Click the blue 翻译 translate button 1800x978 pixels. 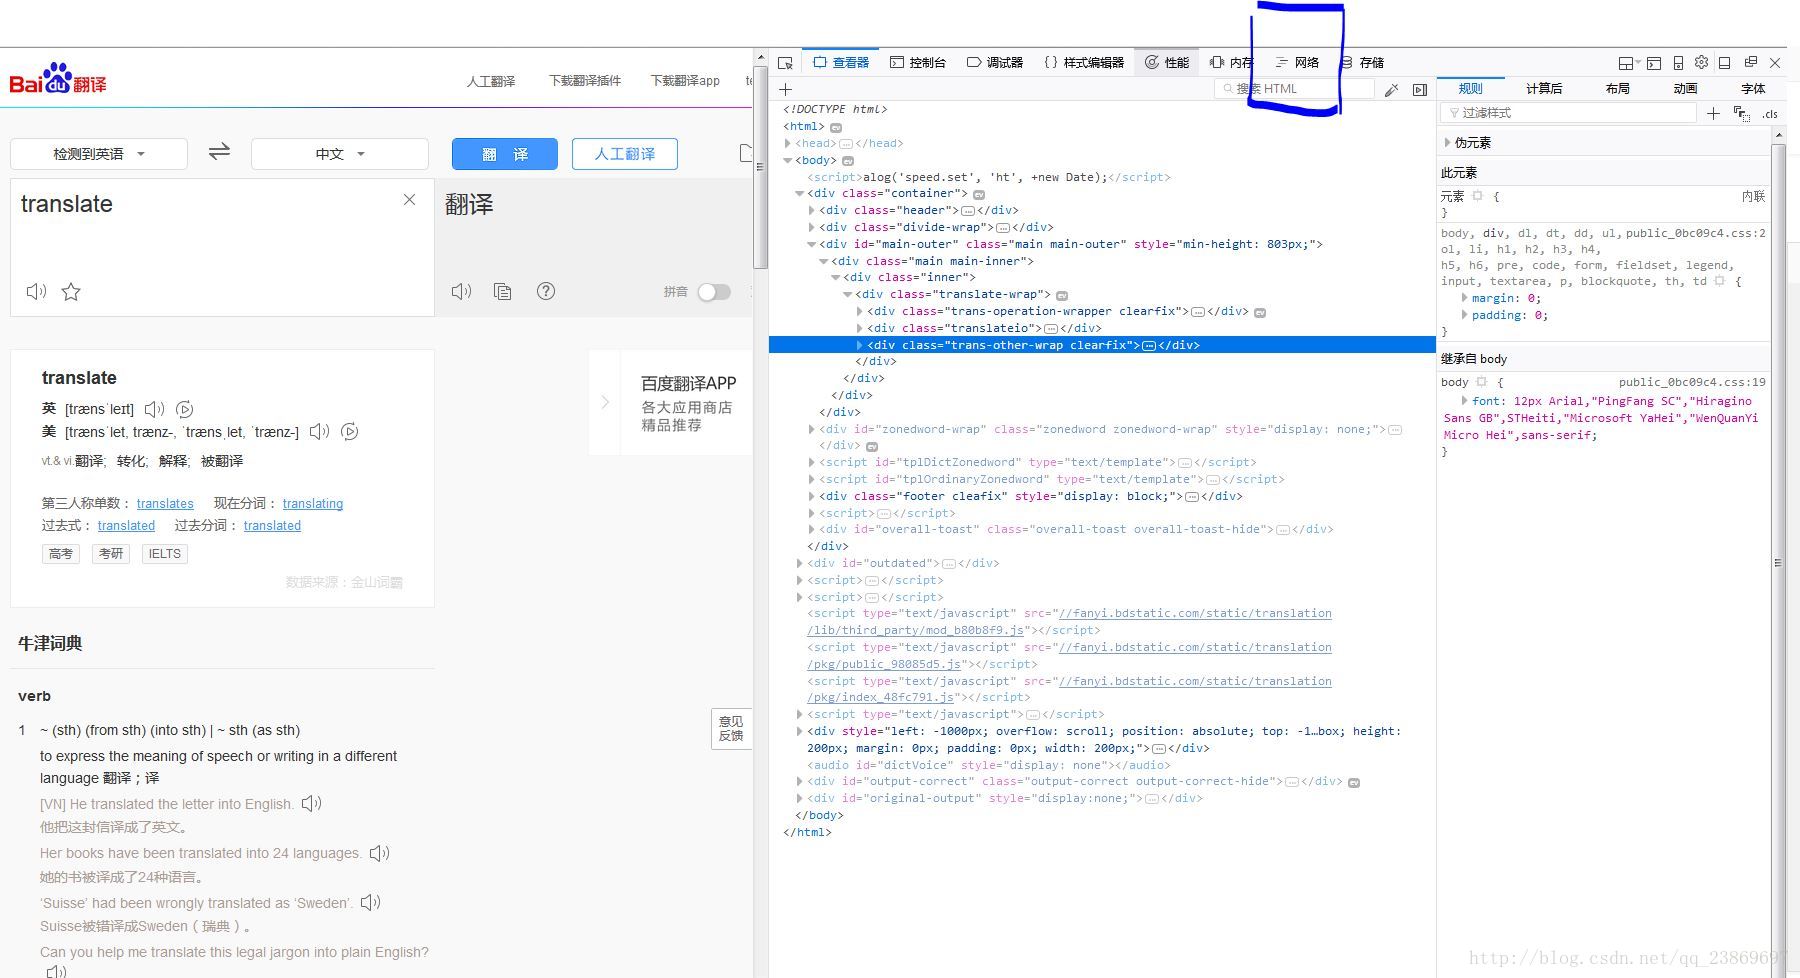(505, 154)
